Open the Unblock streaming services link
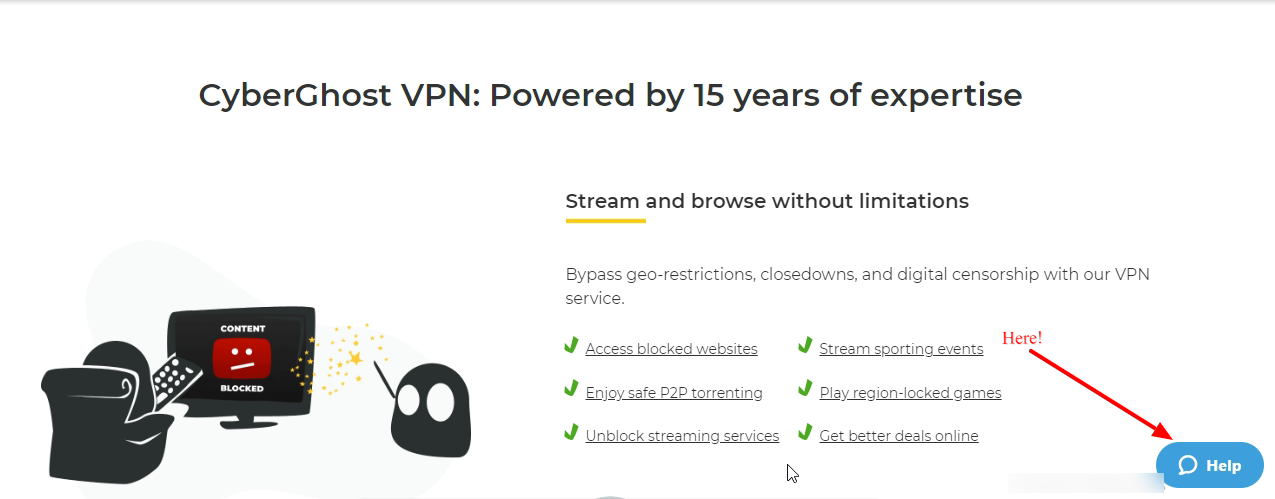Screen dimensions: 1275x499 tap(682, 436)
